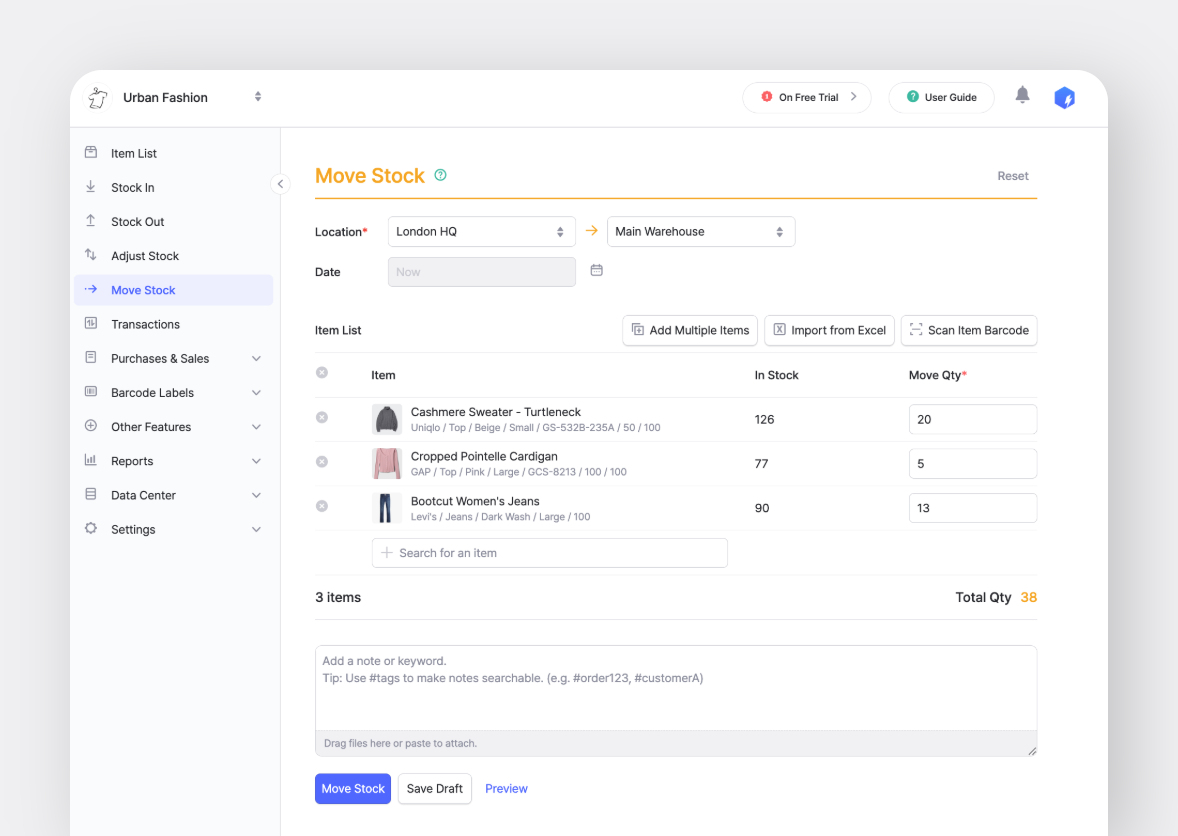Click the Search for an item field
This screenshot has height=836, width=1178.
549,553
